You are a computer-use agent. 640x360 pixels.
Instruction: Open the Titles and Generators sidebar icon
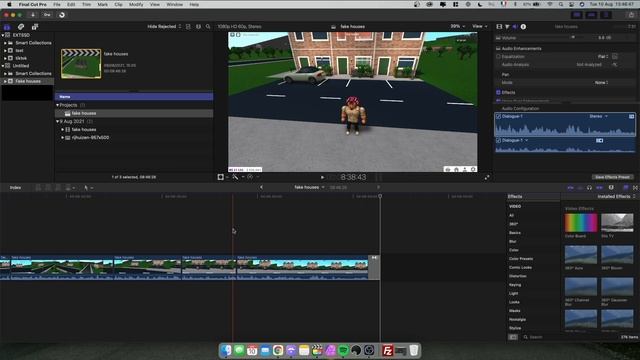tap(35, 27)
